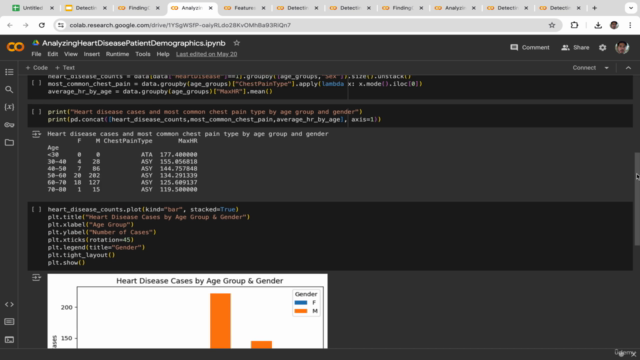Image resolution: width=640 pixels, height=360 pixels.
Task: Open the user account avatar in Colab
Action: point(622,47)
